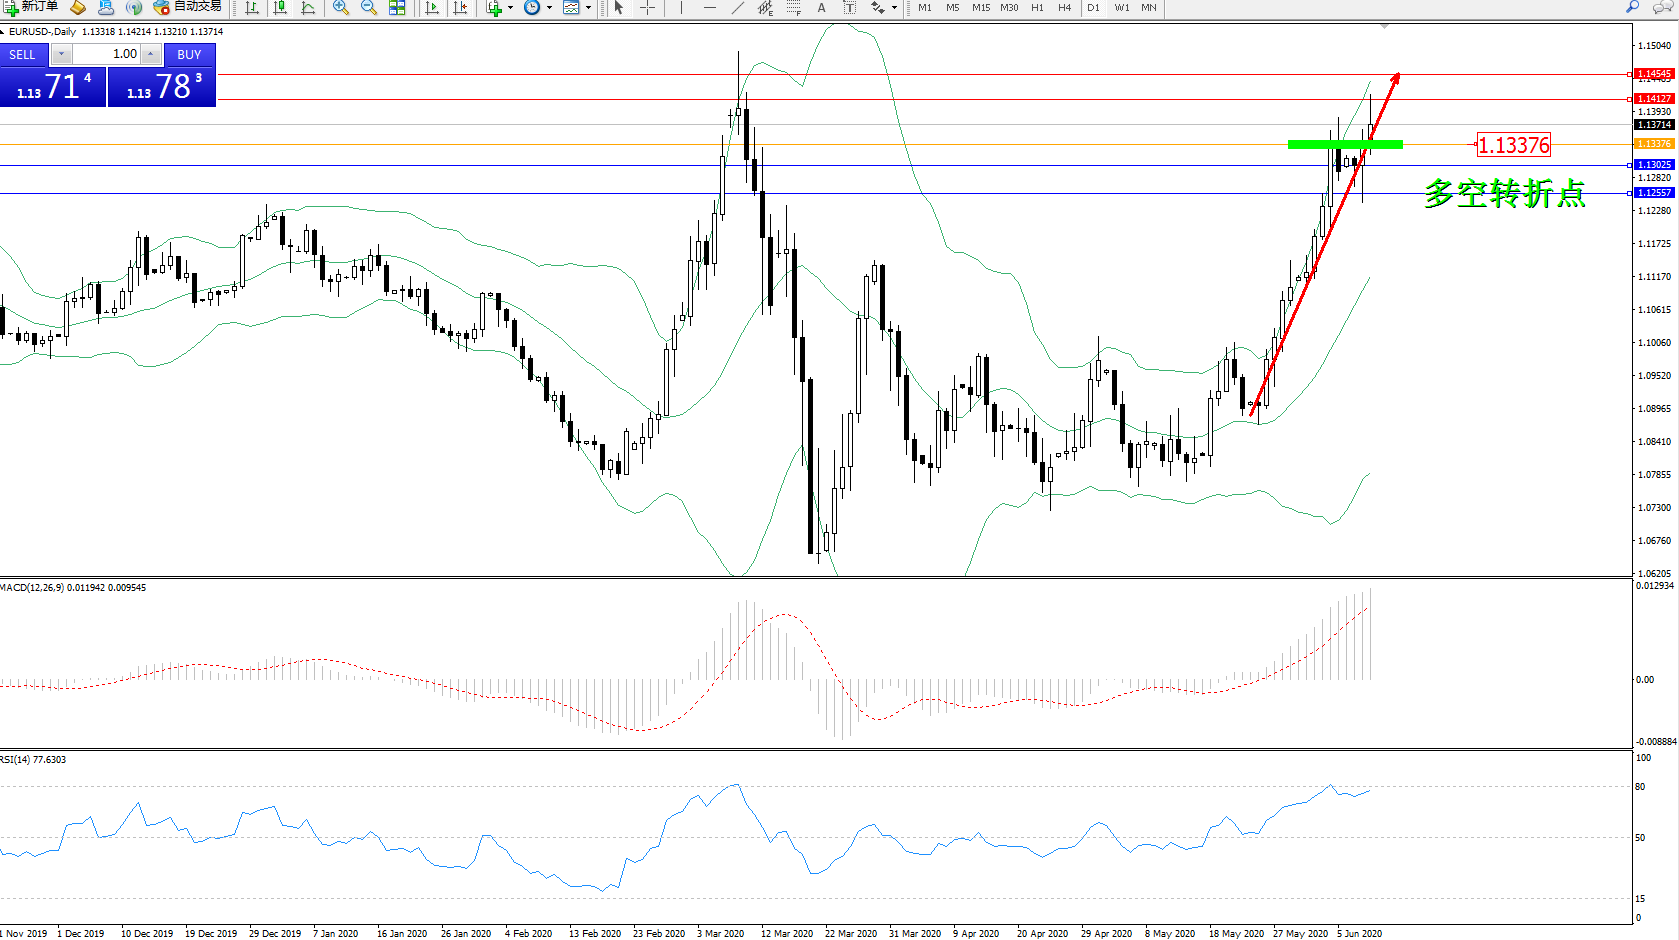The image size is (1679, 940).
Task: Select the text label tool
Action: point(821,8)
